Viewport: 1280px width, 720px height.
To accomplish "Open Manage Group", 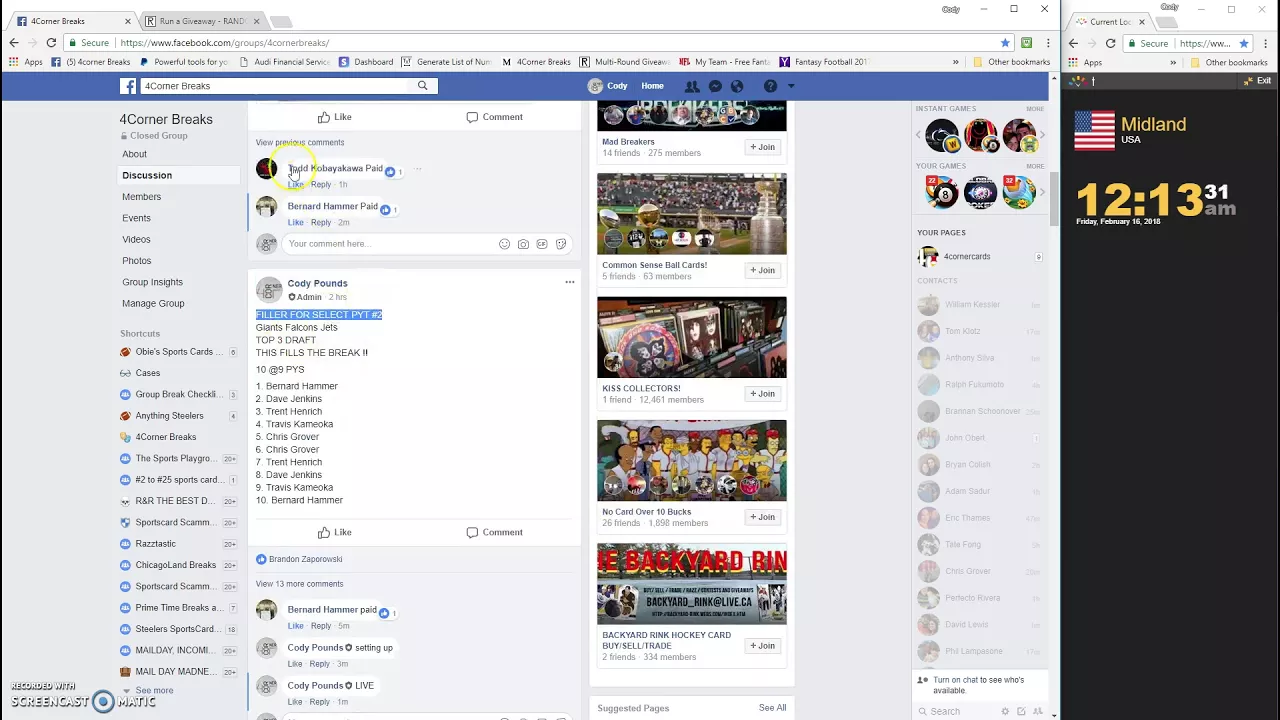I will [153, 303].
